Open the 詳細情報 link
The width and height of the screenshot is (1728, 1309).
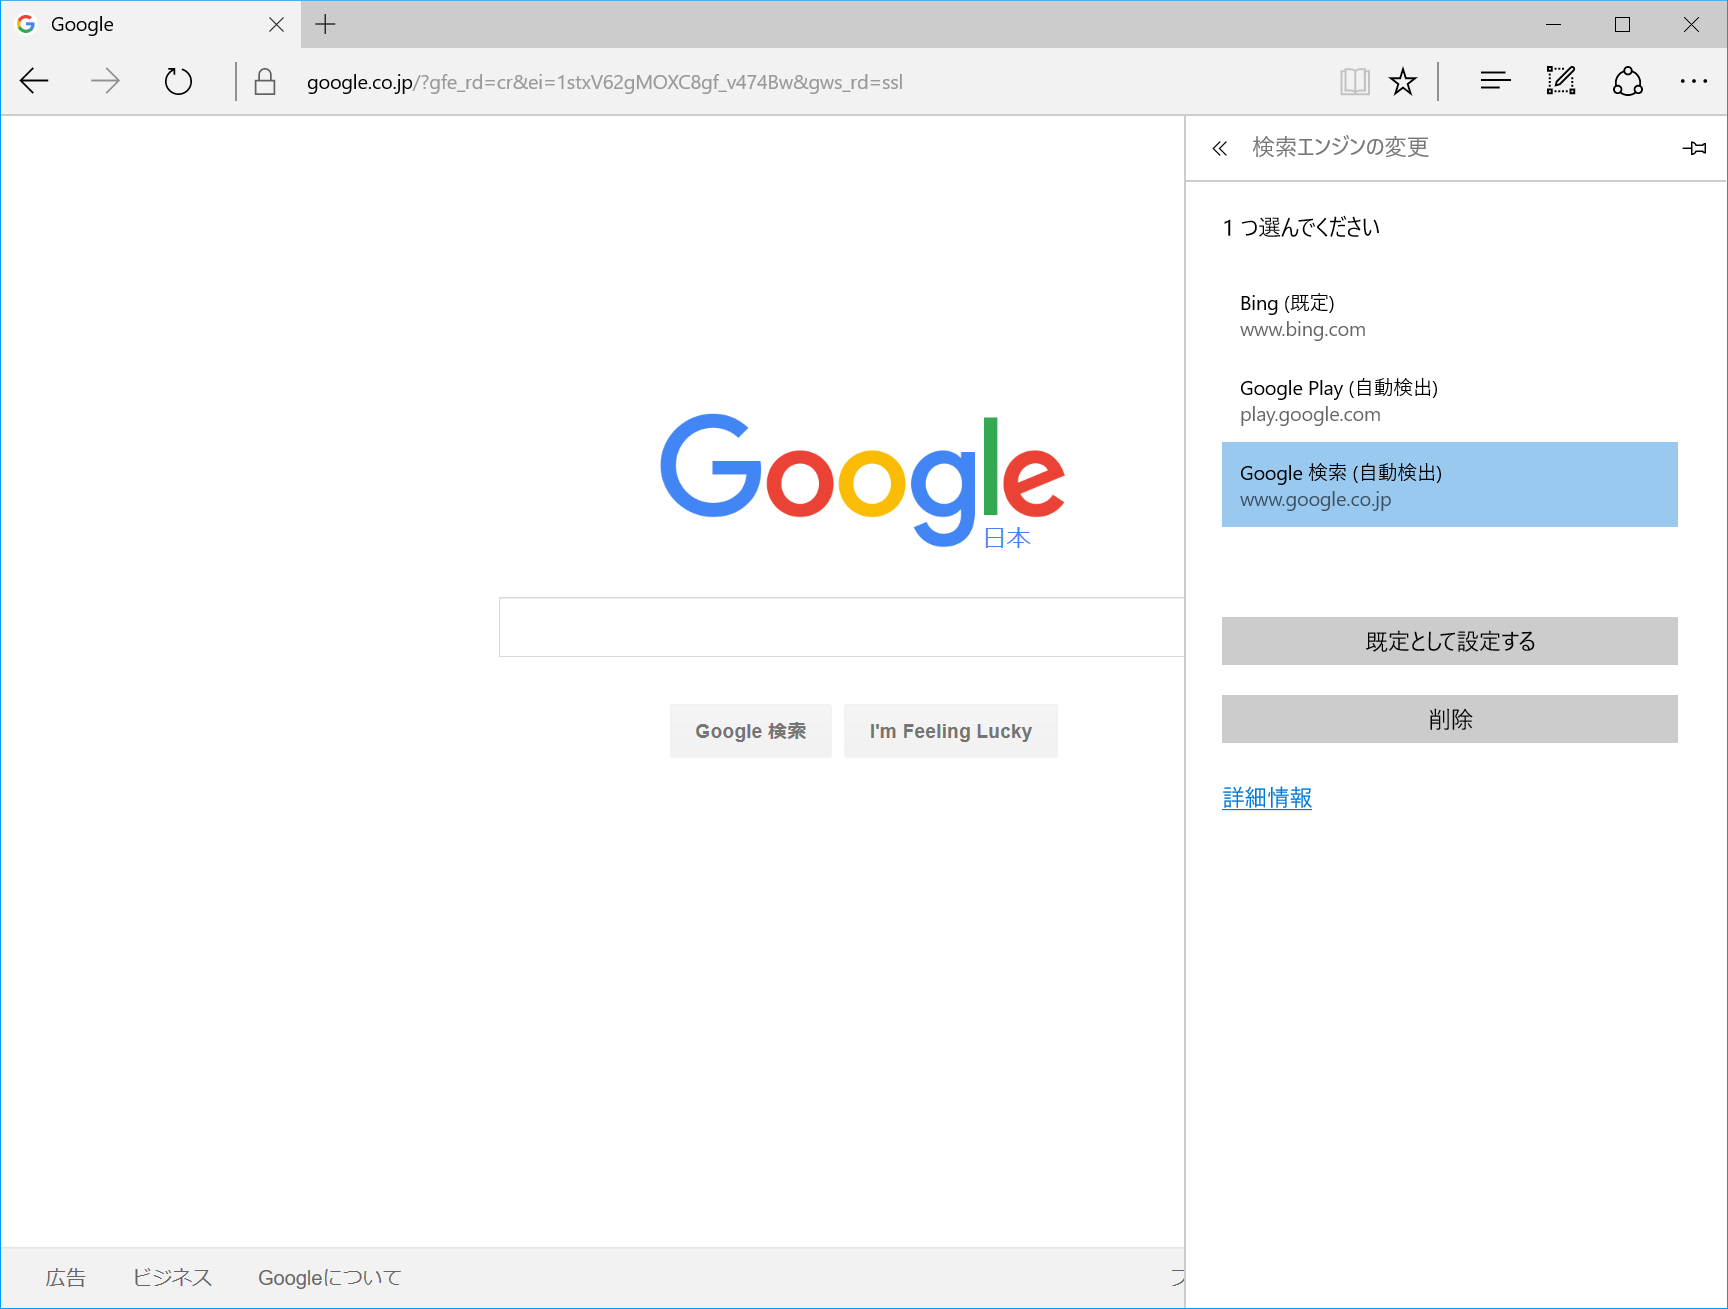tap(1267, 798)
